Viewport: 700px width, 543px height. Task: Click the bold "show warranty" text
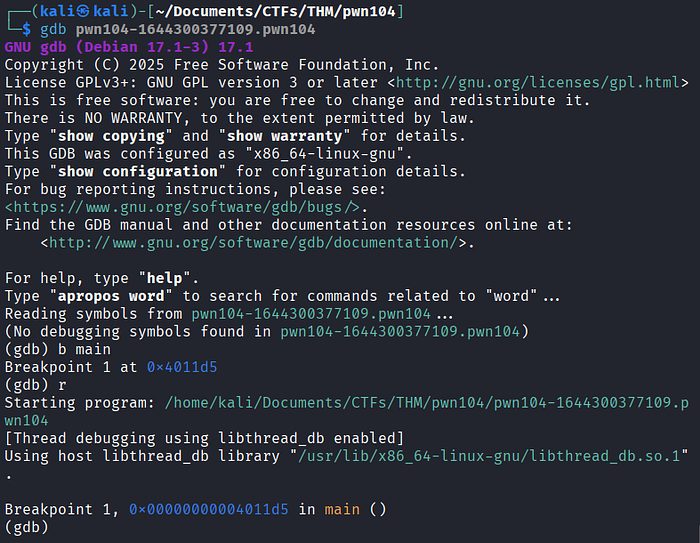284,136
